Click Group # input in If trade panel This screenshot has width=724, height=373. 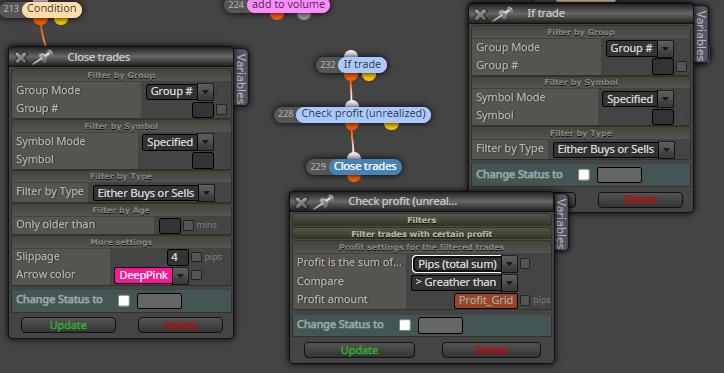coord(663,67)
